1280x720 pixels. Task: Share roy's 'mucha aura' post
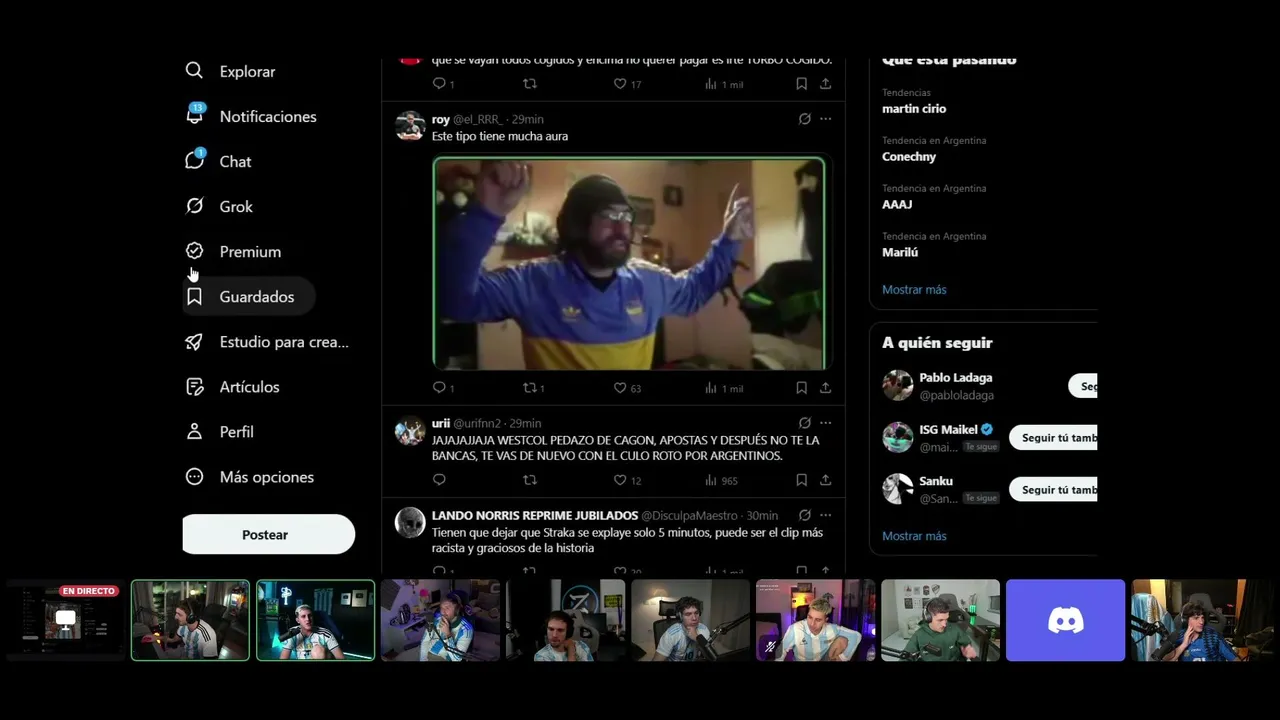[825, 388]
